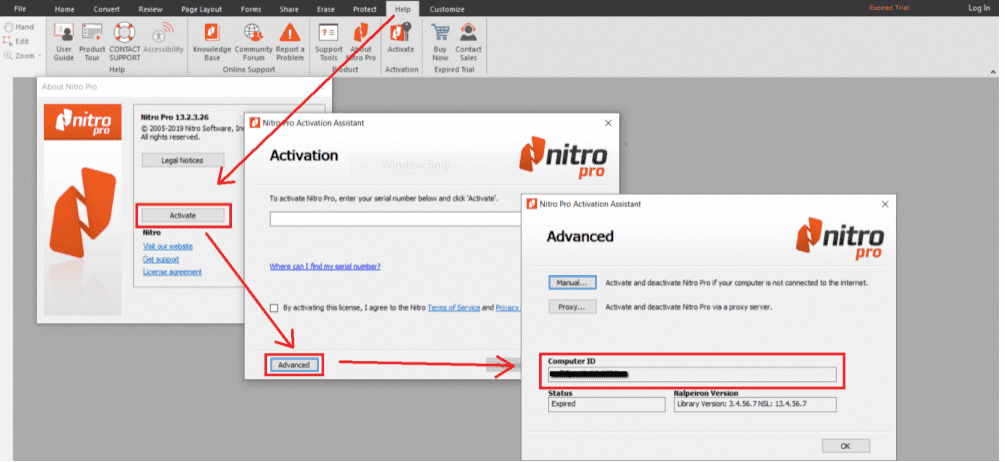Screen dimensions: 1005x462
Task: Select the Edit tool
Action: pos(17,41)
